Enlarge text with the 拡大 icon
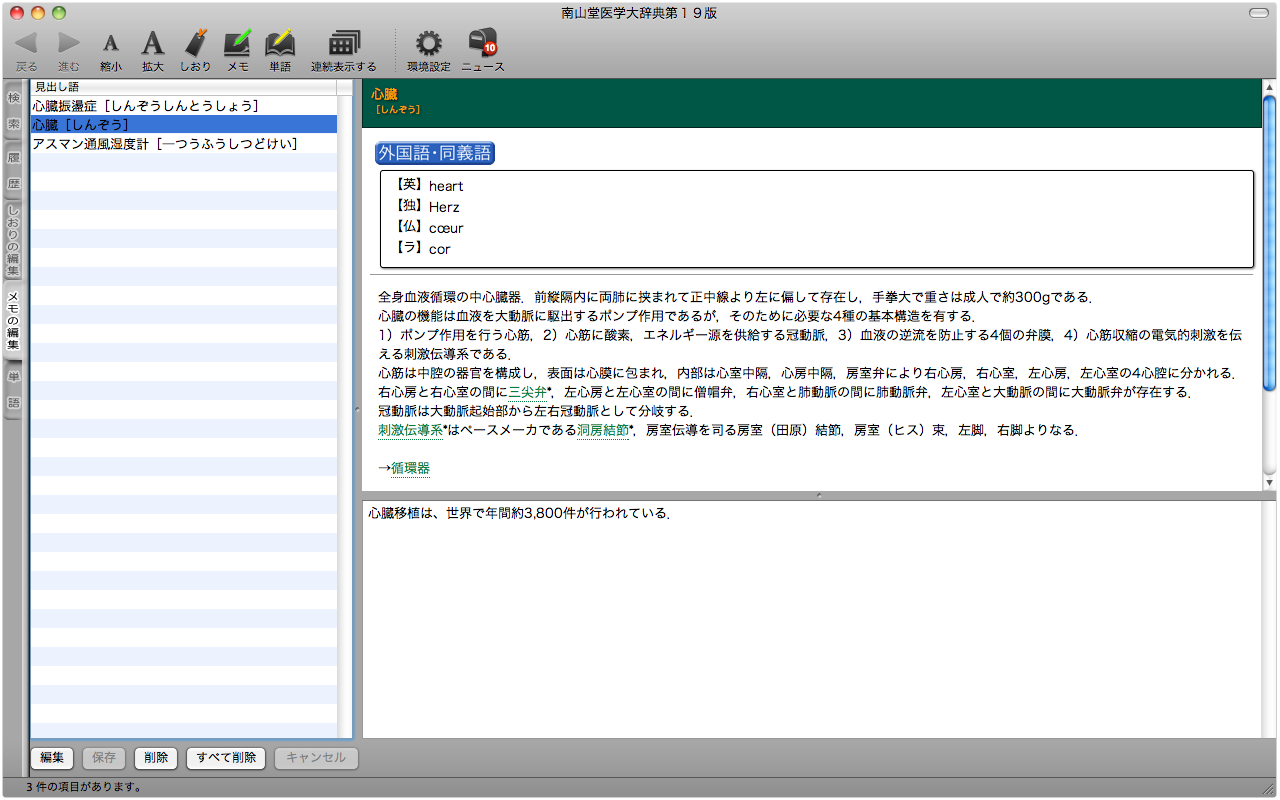Screen dimensions: 1280x800 click(152, 43)
